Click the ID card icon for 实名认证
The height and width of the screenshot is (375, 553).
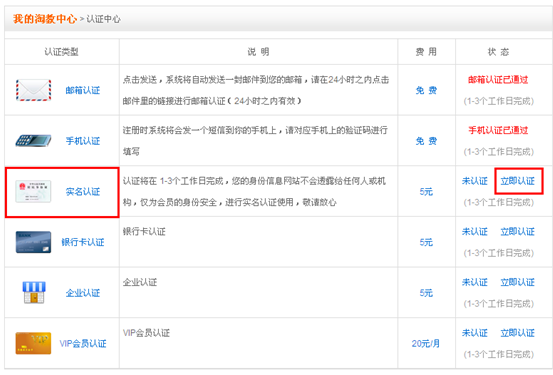[34, 191]
